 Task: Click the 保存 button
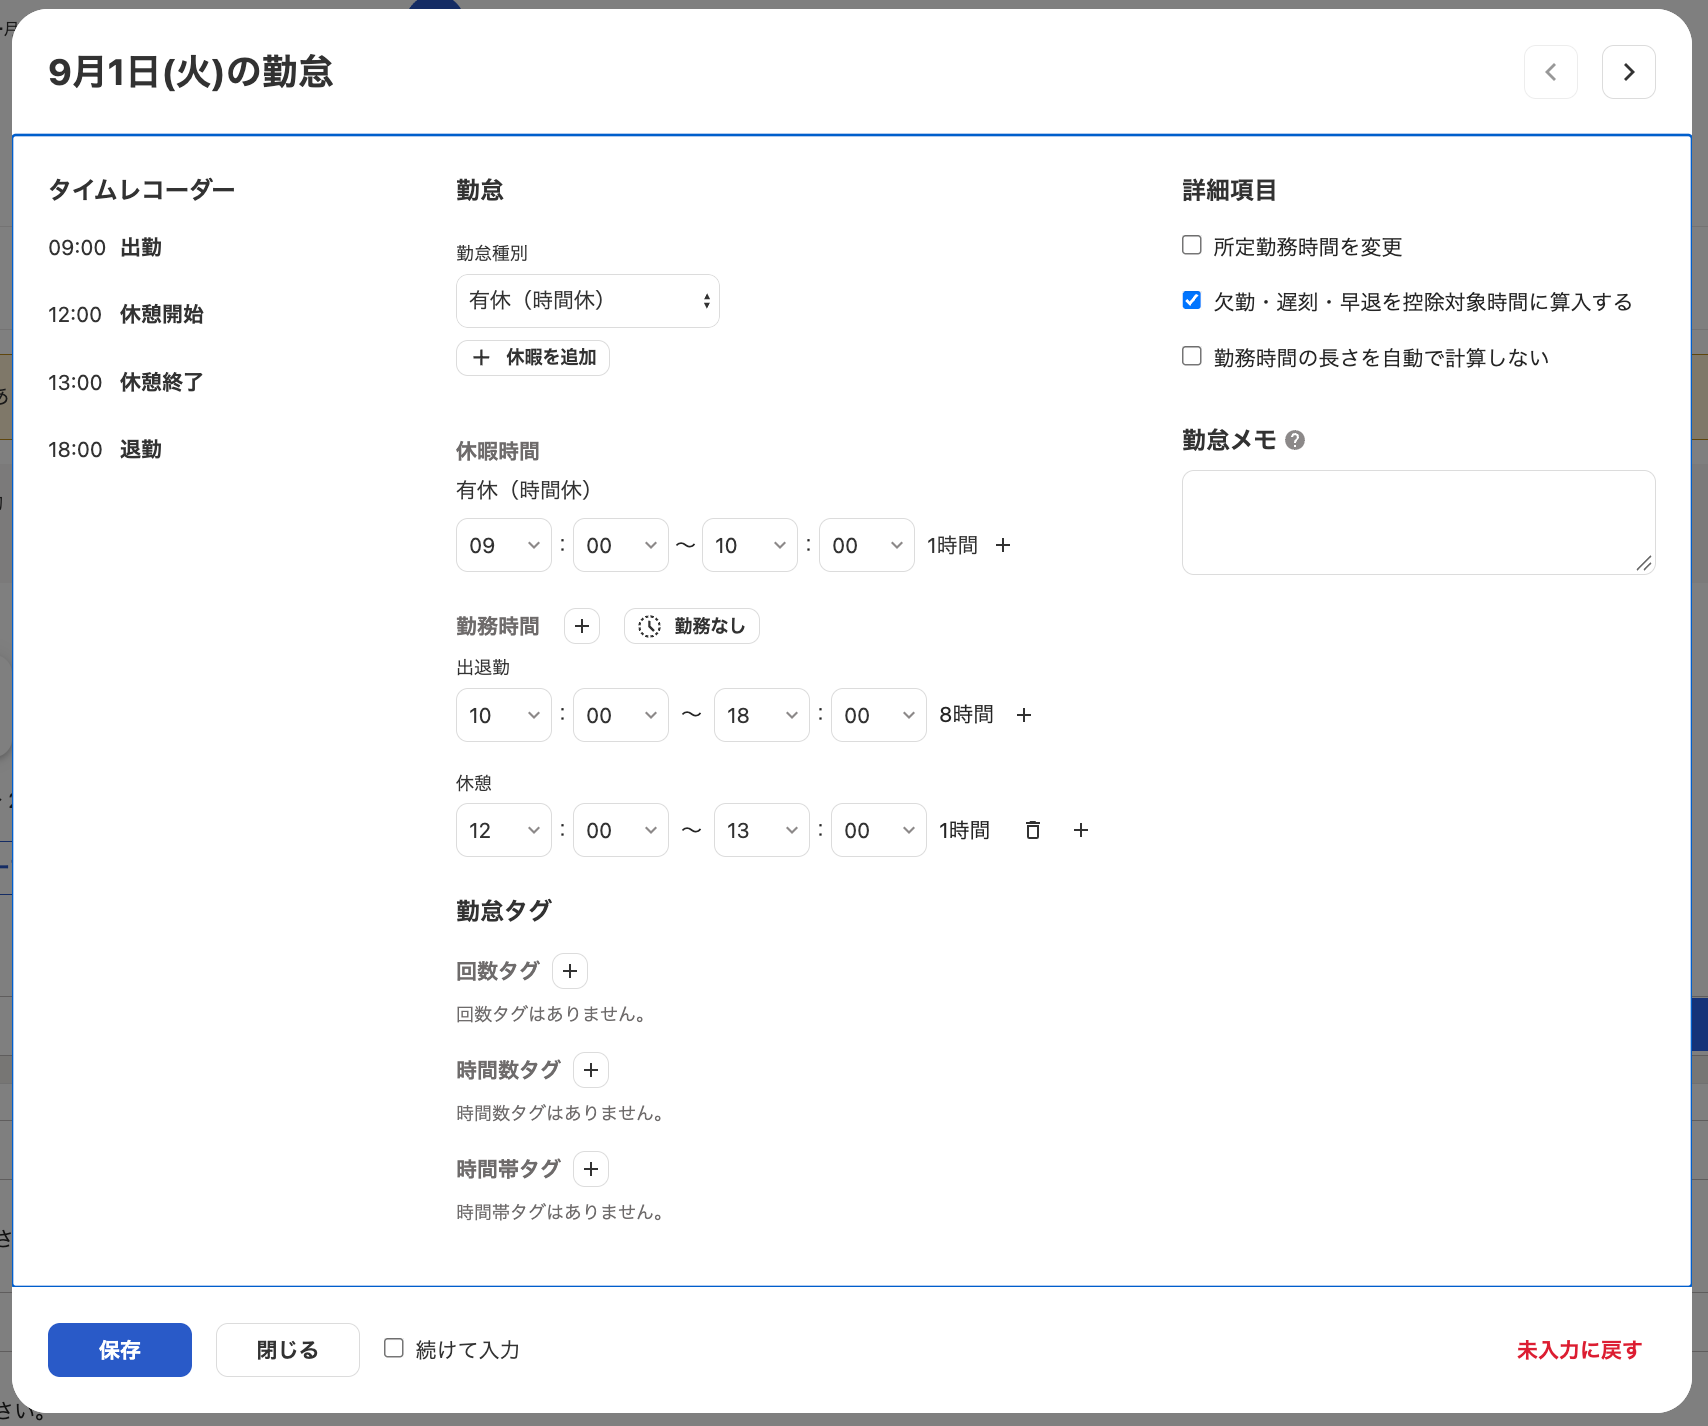(120, 1350)
